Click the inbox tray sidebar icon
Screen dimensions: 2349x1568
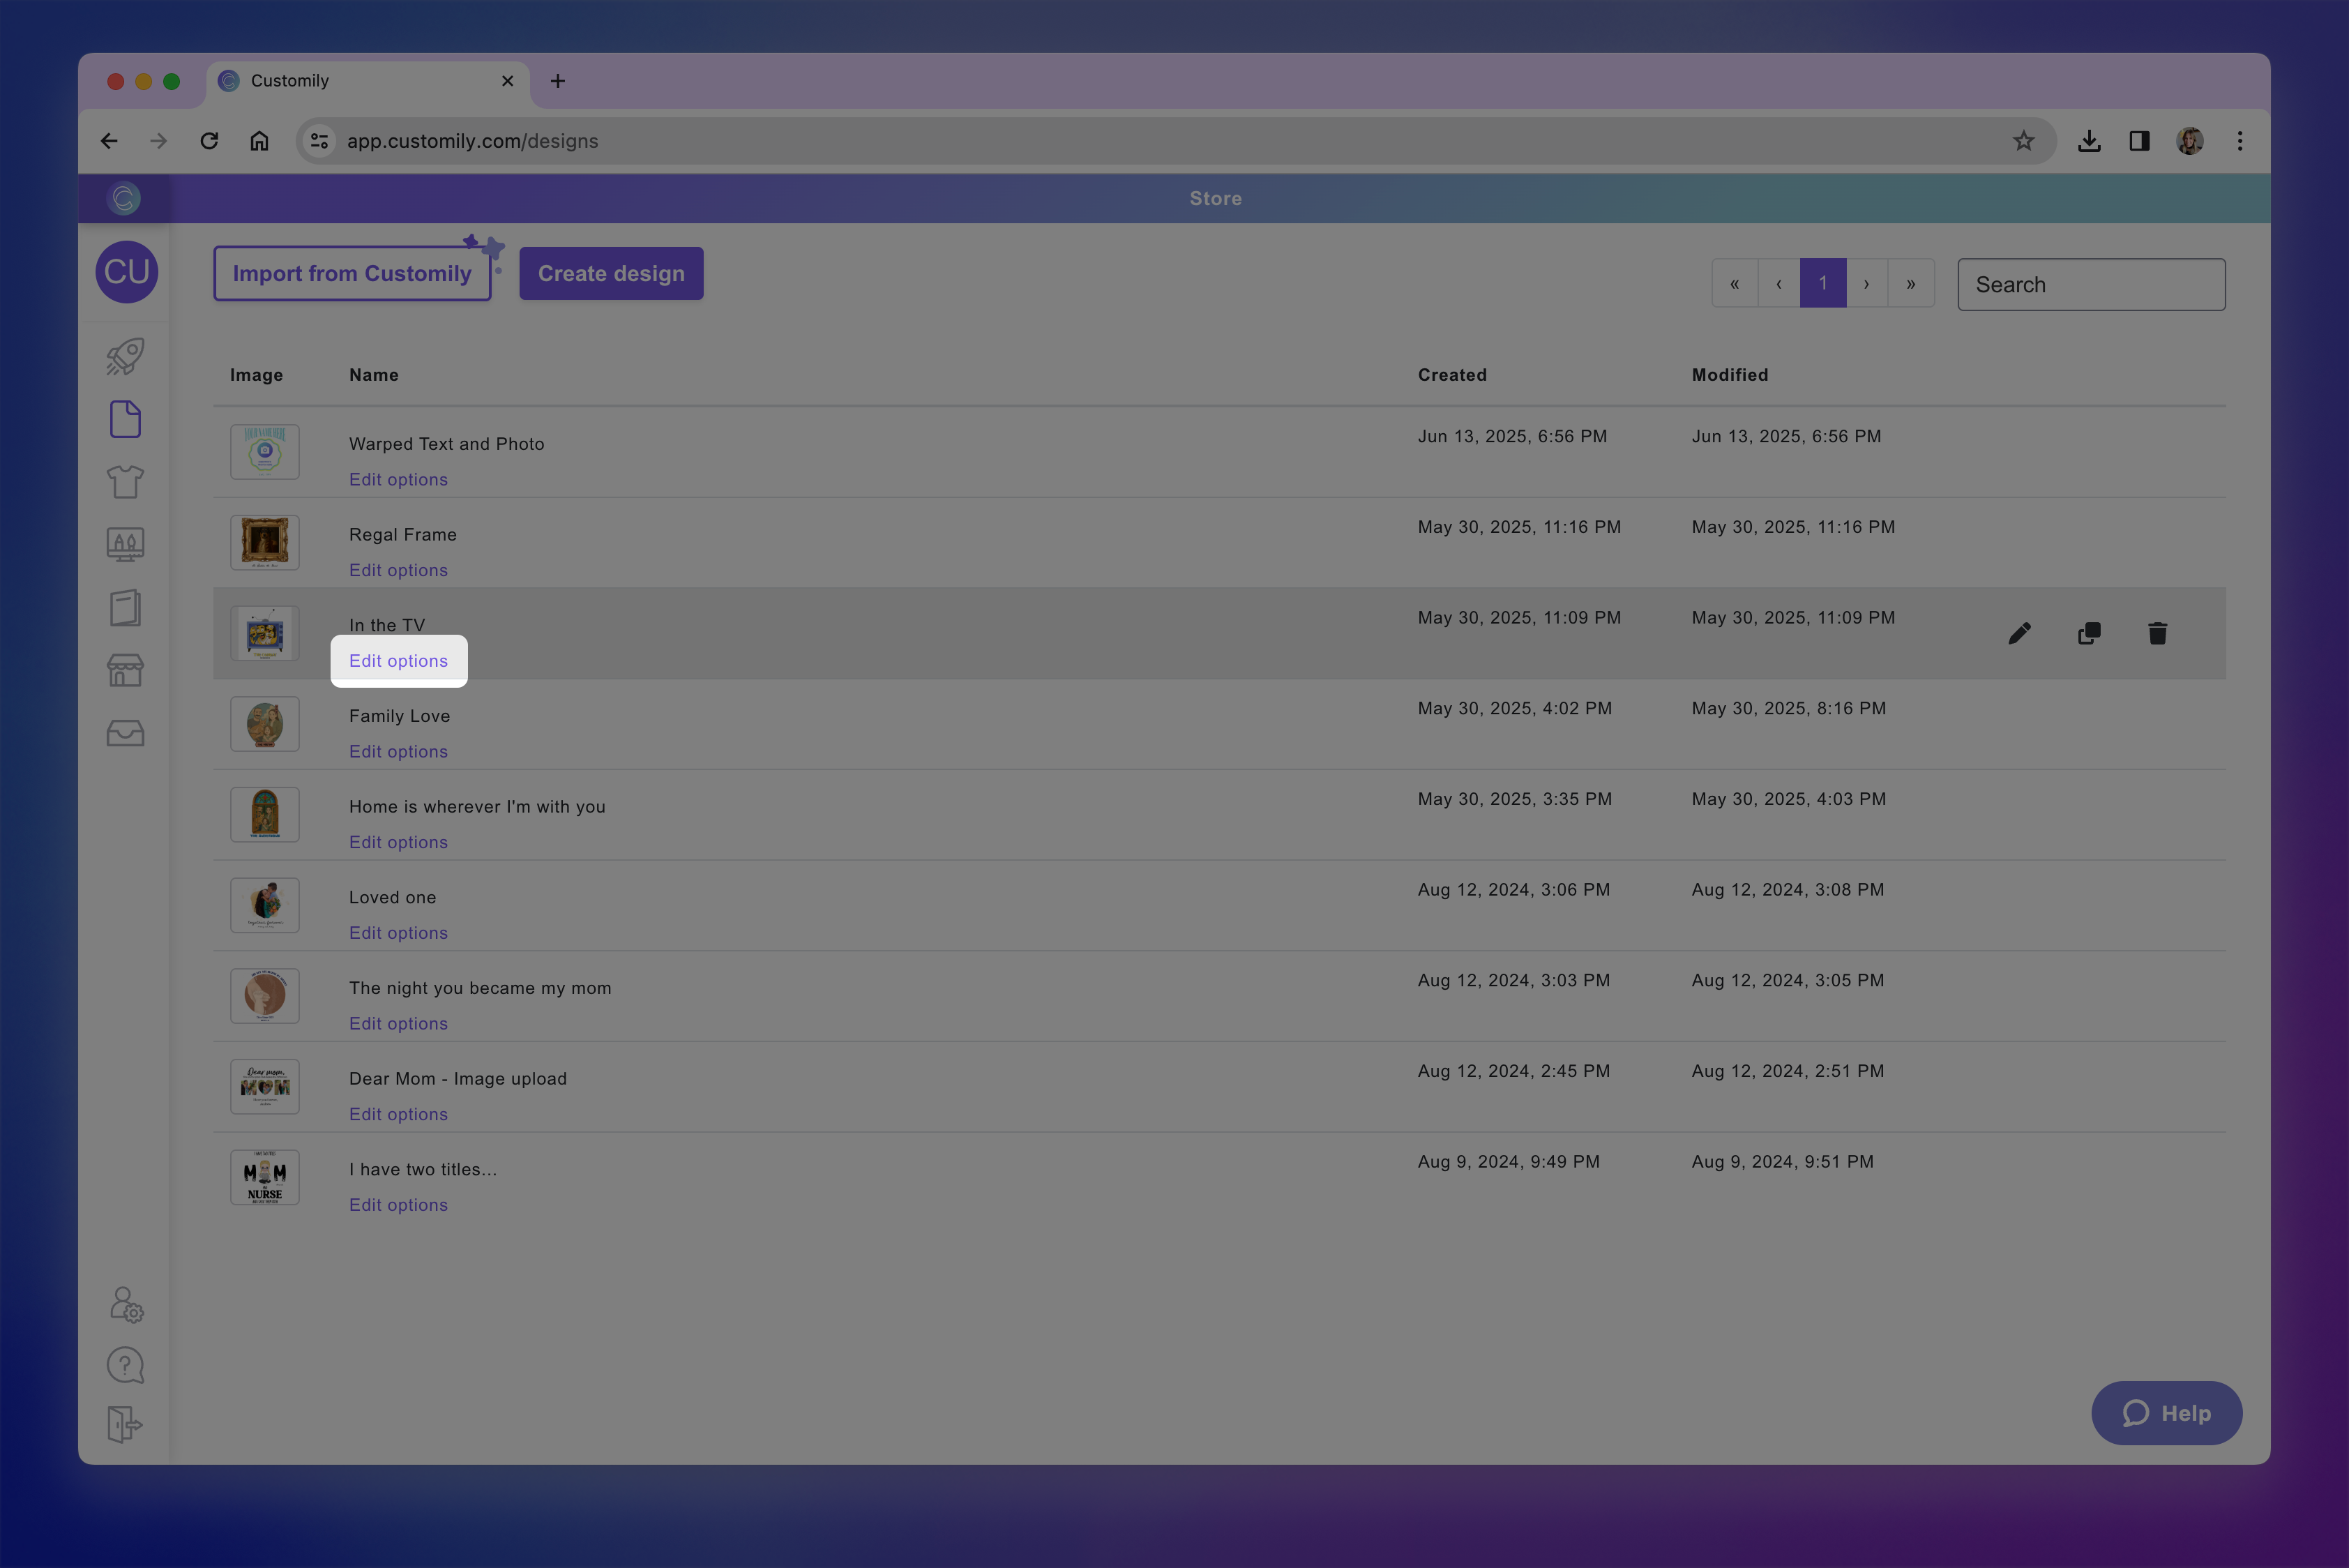[x=125, y=733]
